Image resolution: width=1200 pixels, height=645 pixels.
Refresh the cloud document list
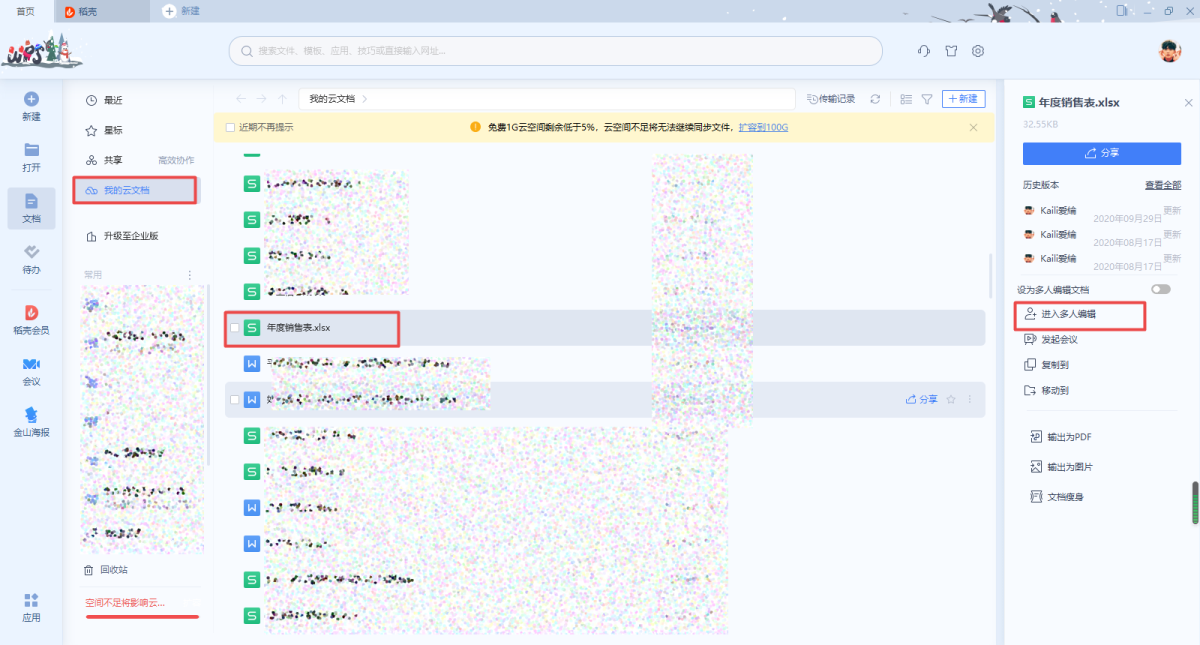pyautogui.click(x=875, y=99)
